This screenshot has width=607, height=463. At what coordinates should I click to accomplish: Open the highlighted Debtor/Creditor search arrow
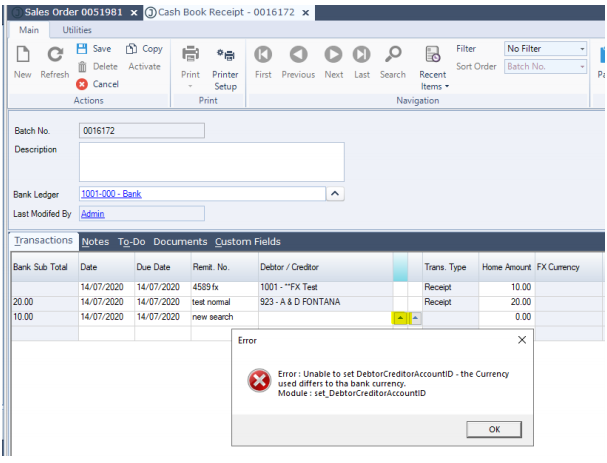click(400, 318)
